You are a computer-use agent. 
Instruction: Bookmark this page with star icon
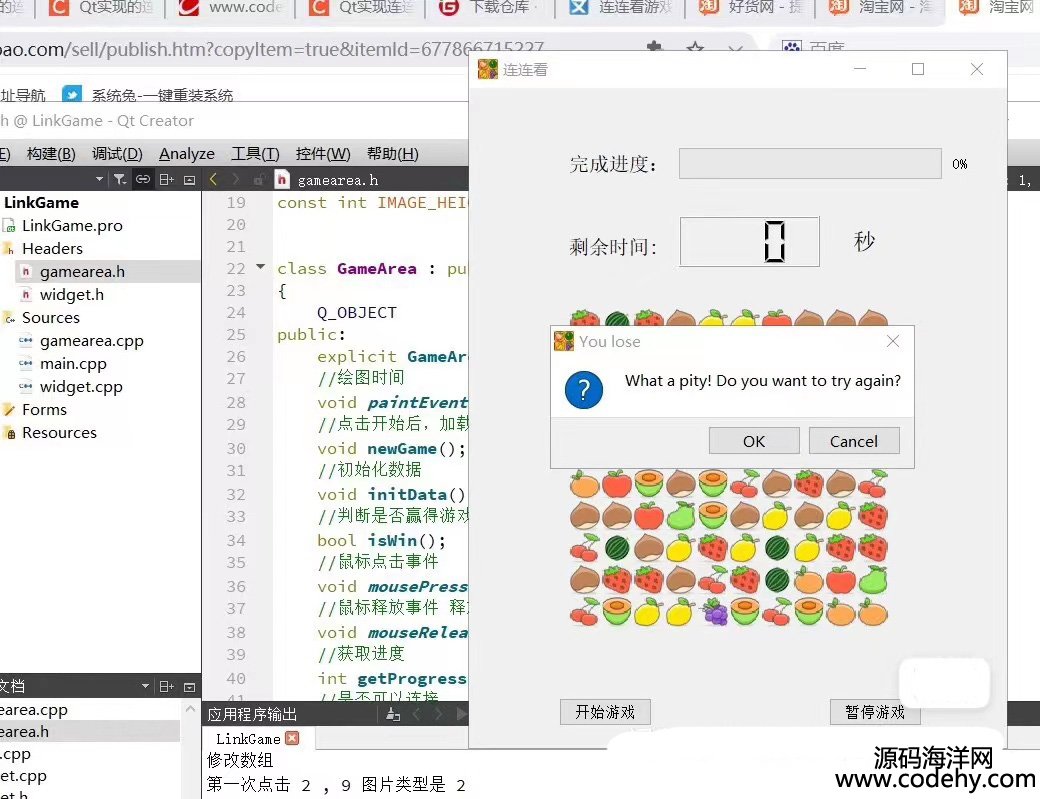(695, 48)
